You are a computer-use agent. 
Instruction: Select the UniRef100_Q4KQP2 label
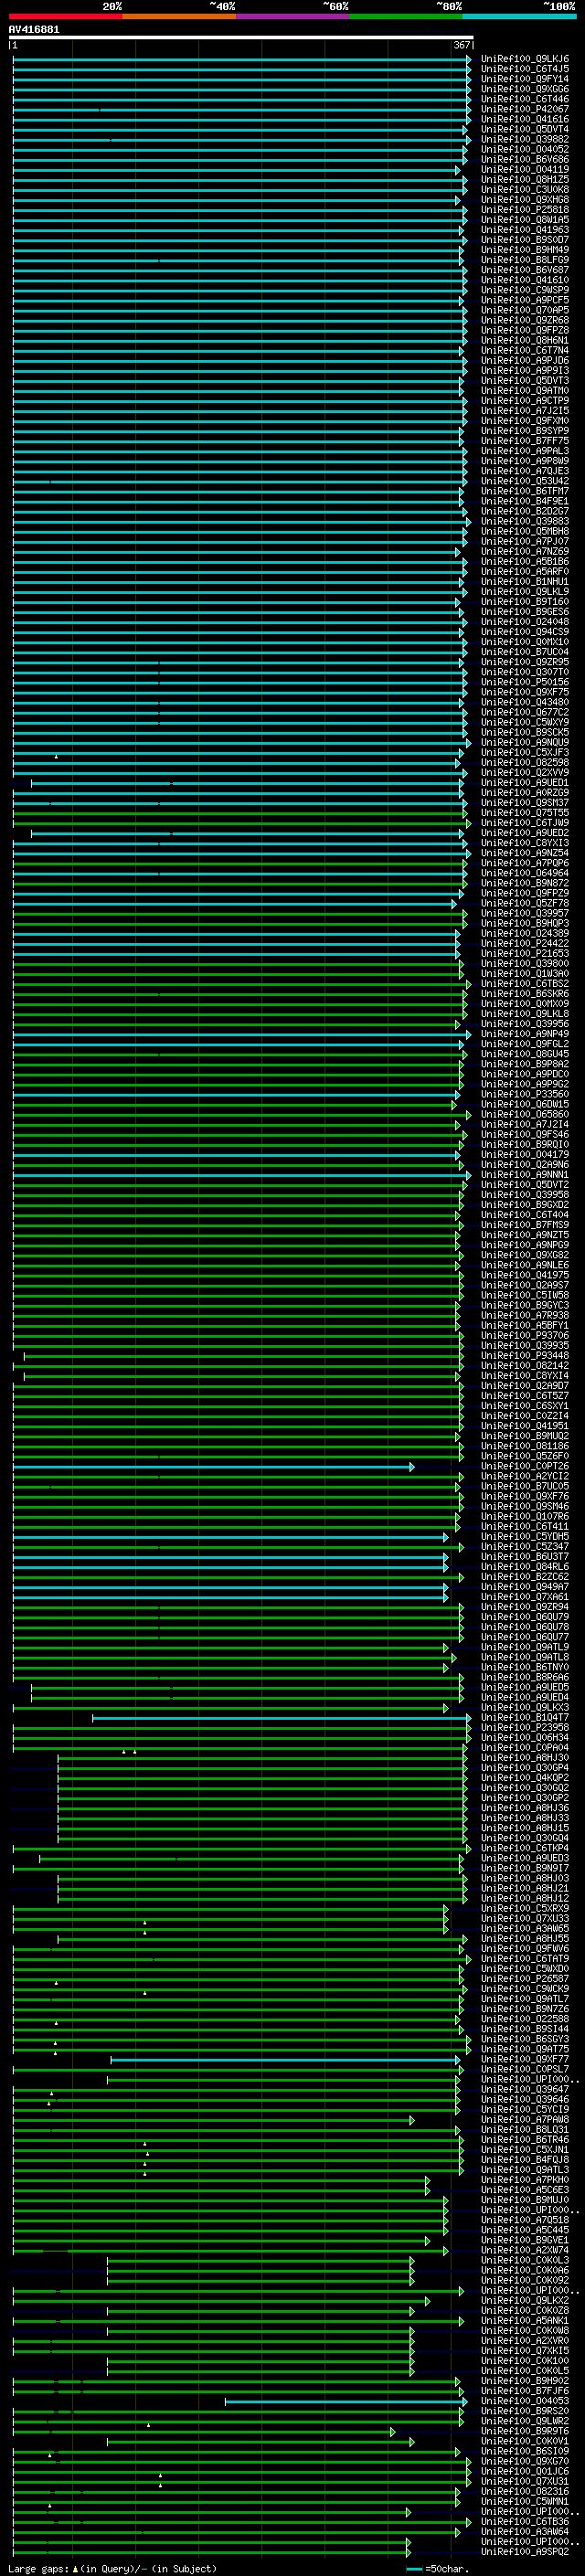coord(525,1777)
